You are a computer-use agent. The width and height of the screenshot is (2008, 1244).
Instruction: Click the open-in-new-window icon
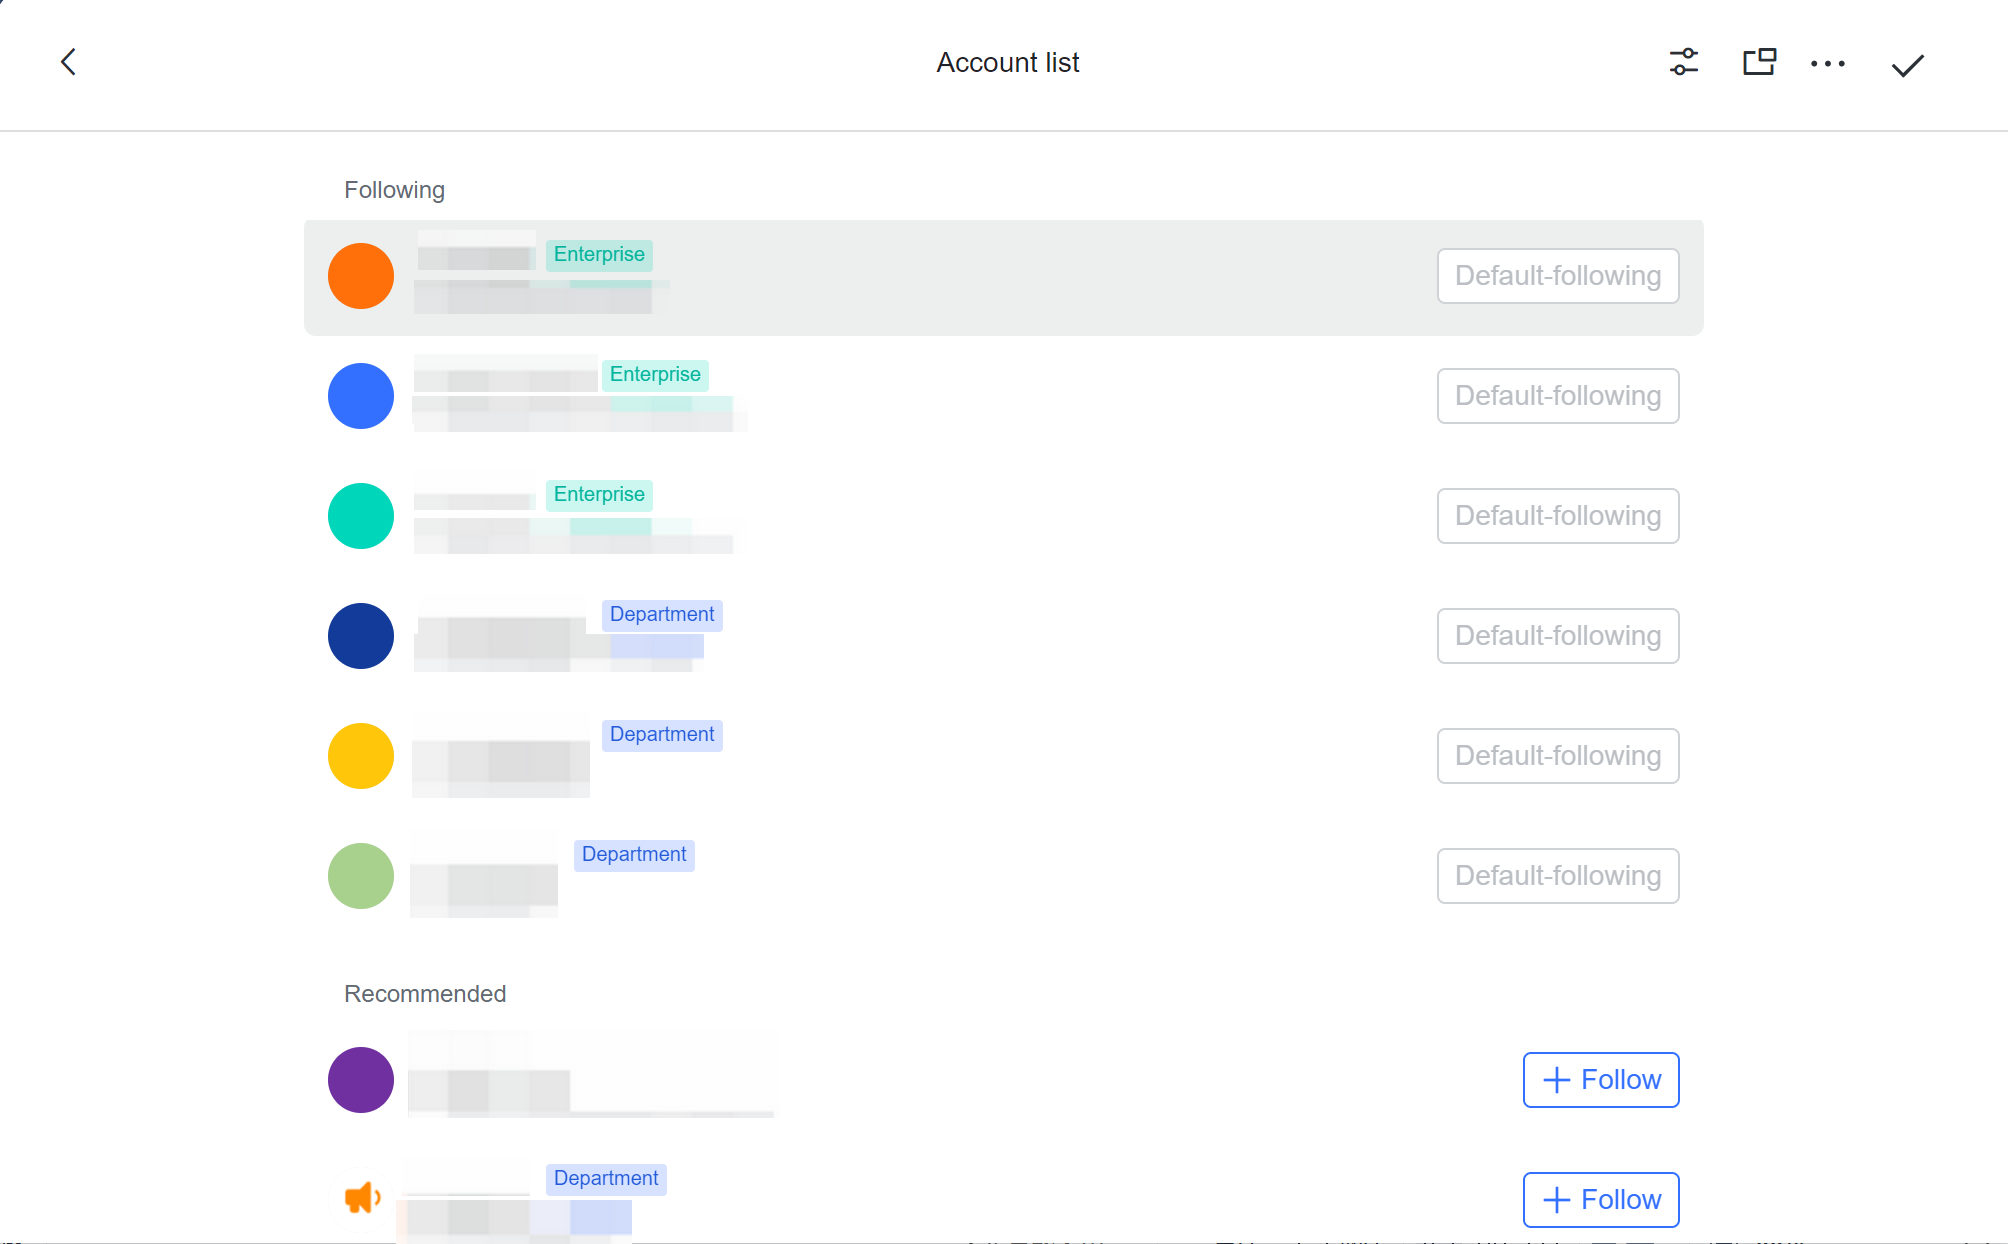click(x=1758, y=62)
